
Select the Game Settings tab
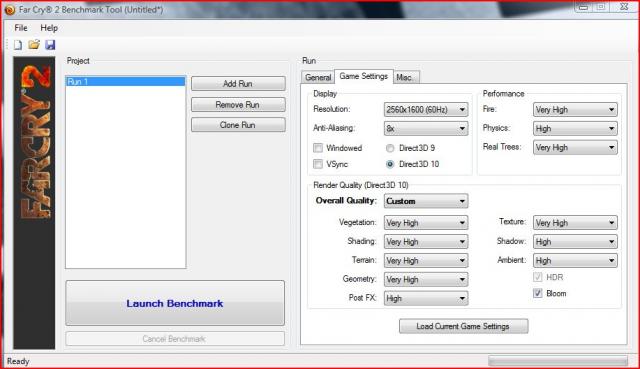coord(364,76)
